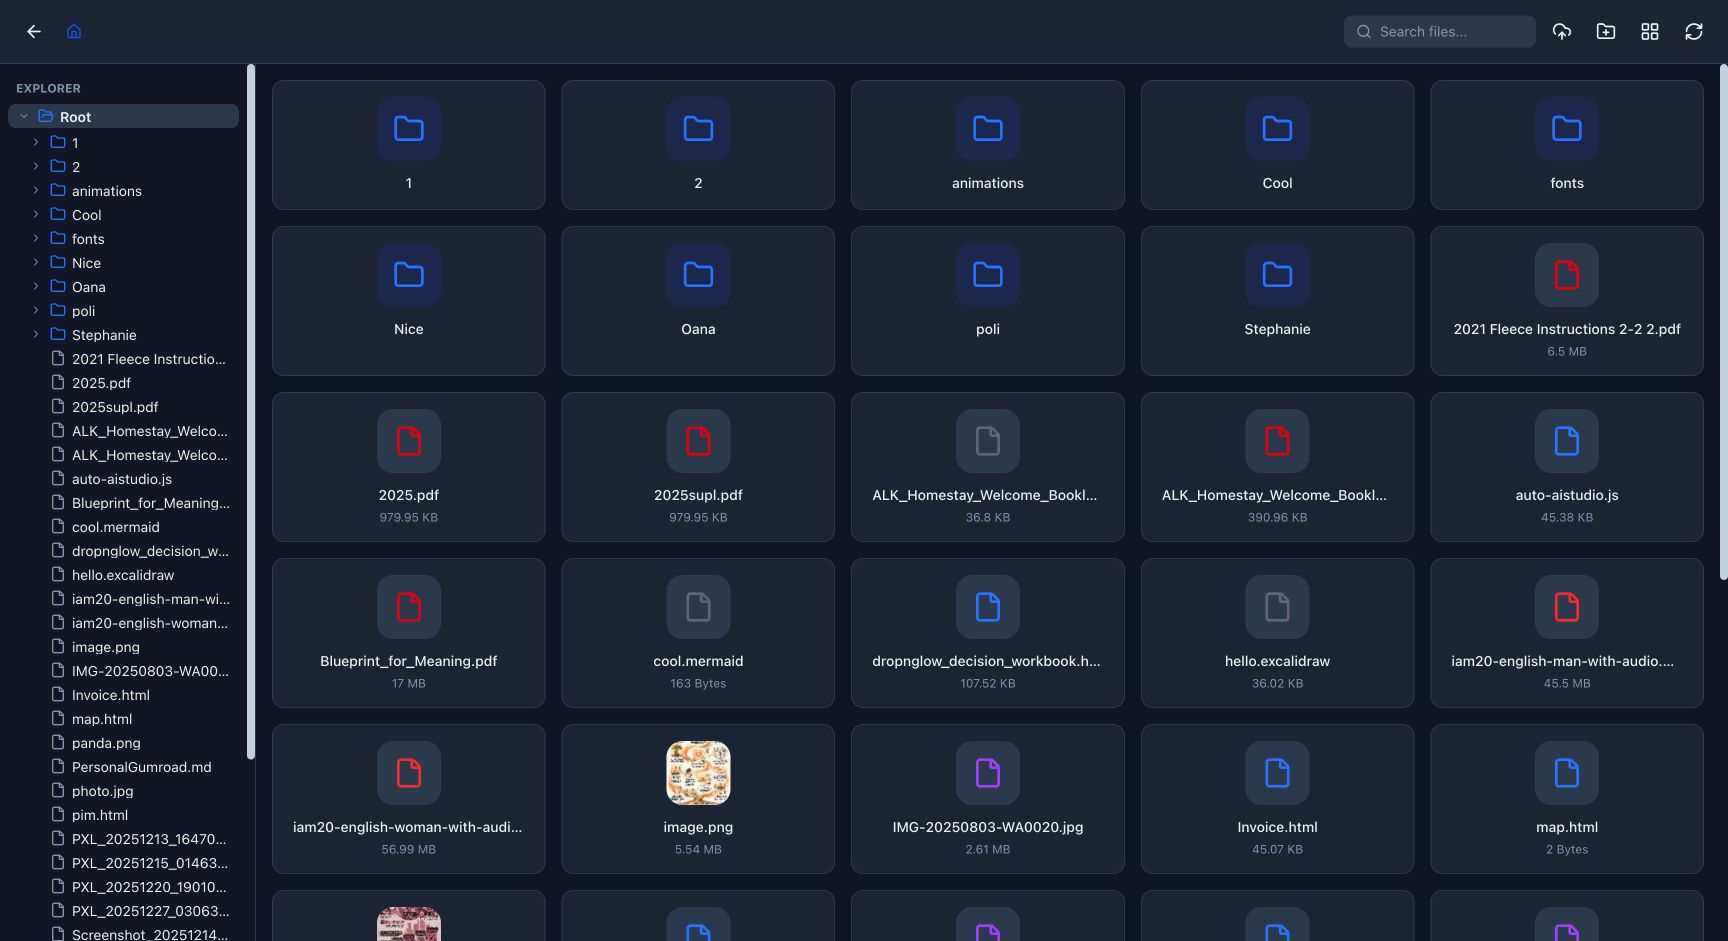Open the image.png thumbnail
This screenshot has height=941, width=1728.
tap(698, 773)
